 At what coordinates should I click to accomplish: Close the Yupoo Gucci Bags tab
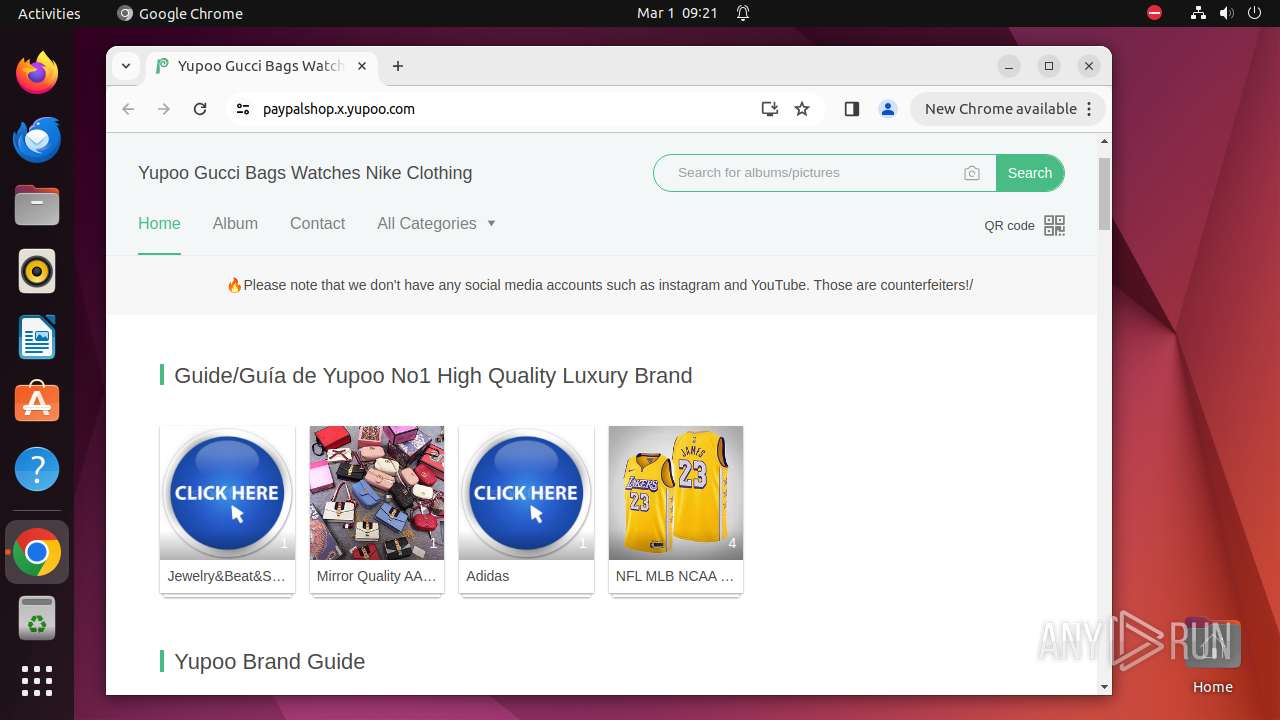coord(362,66)
